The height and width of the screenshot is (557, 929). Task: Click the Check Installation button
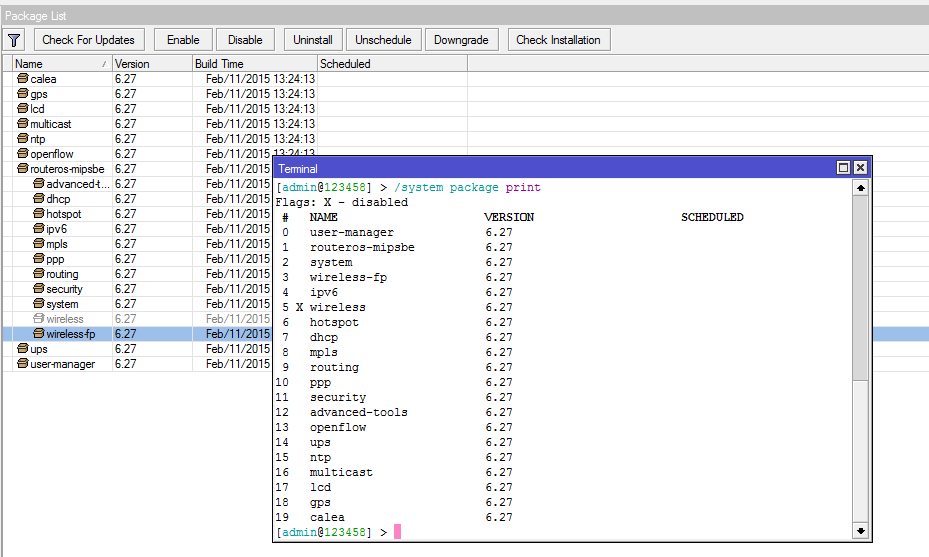click(559, 40)
